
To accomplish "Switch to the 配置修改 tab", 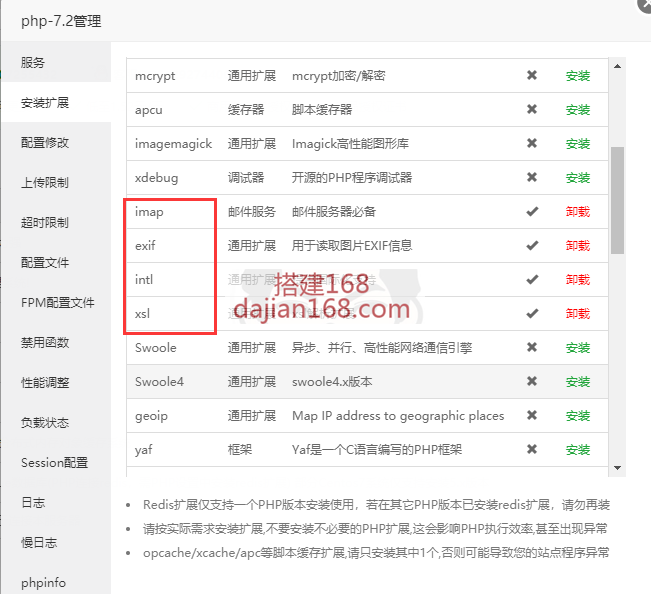I will pyautogui.click(x=45, y=143).
